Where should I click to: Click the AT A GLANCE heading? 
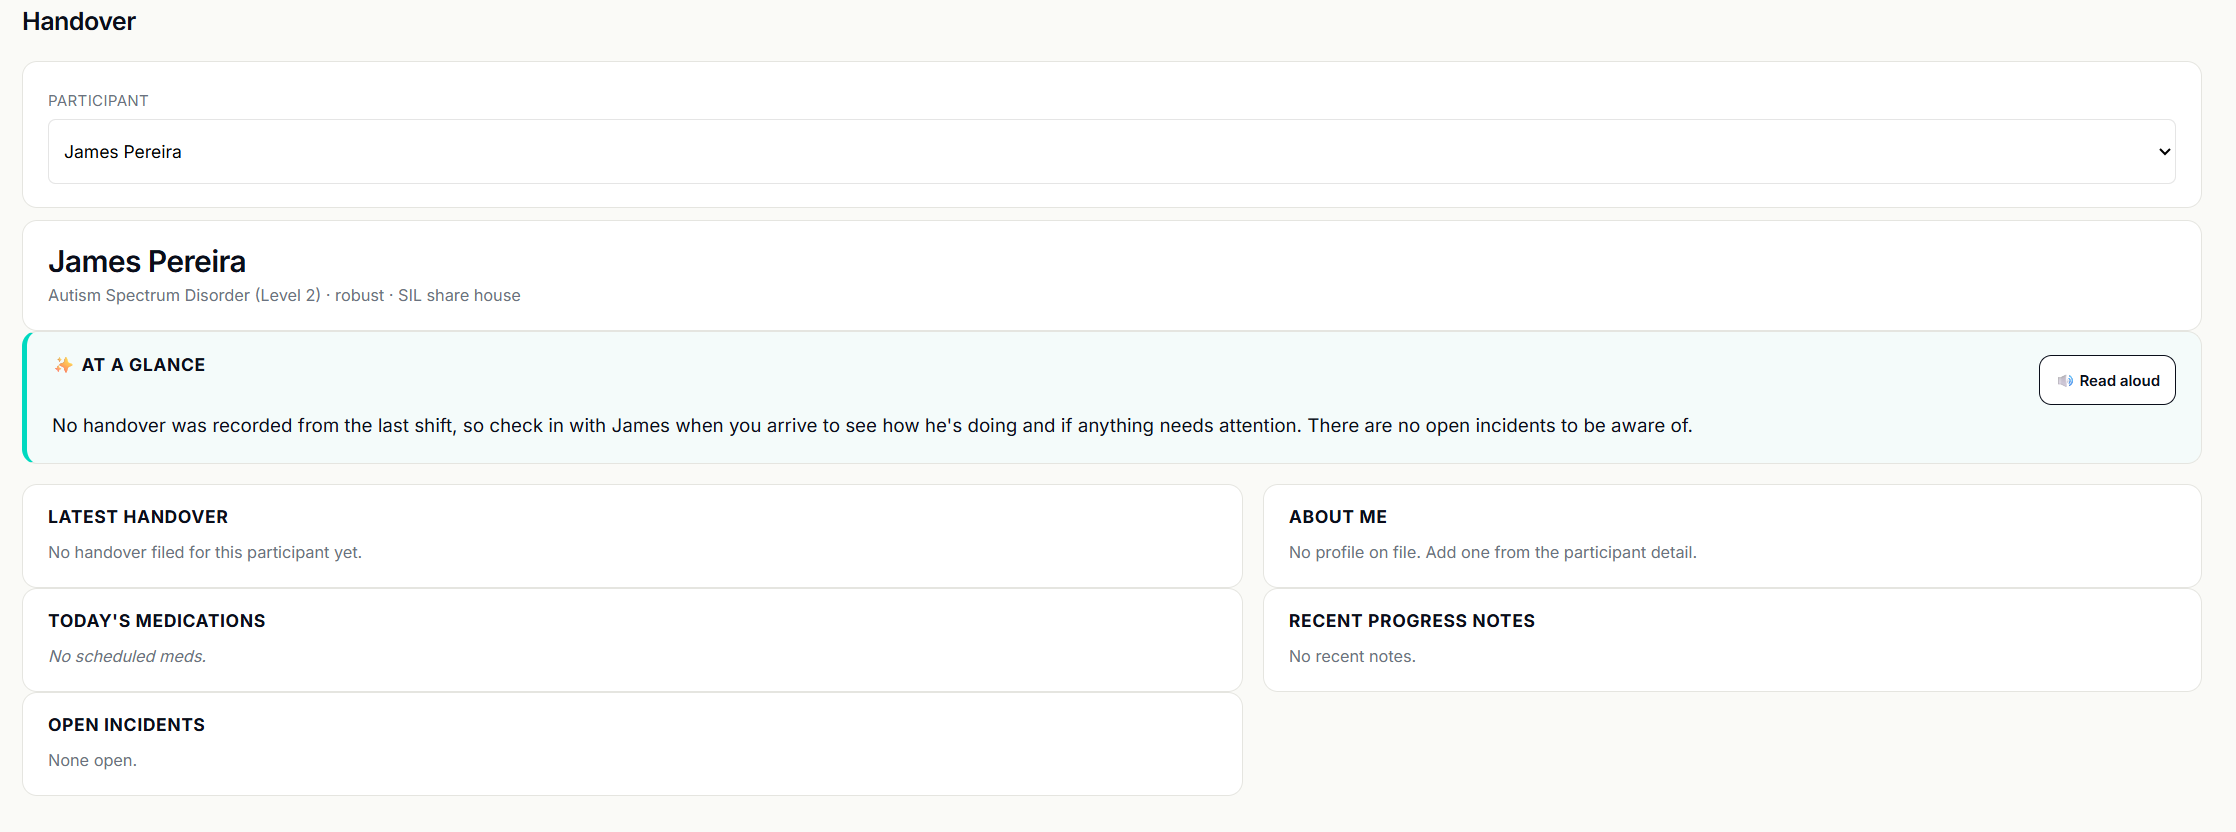pyautogui.click(x=143, y=365)
